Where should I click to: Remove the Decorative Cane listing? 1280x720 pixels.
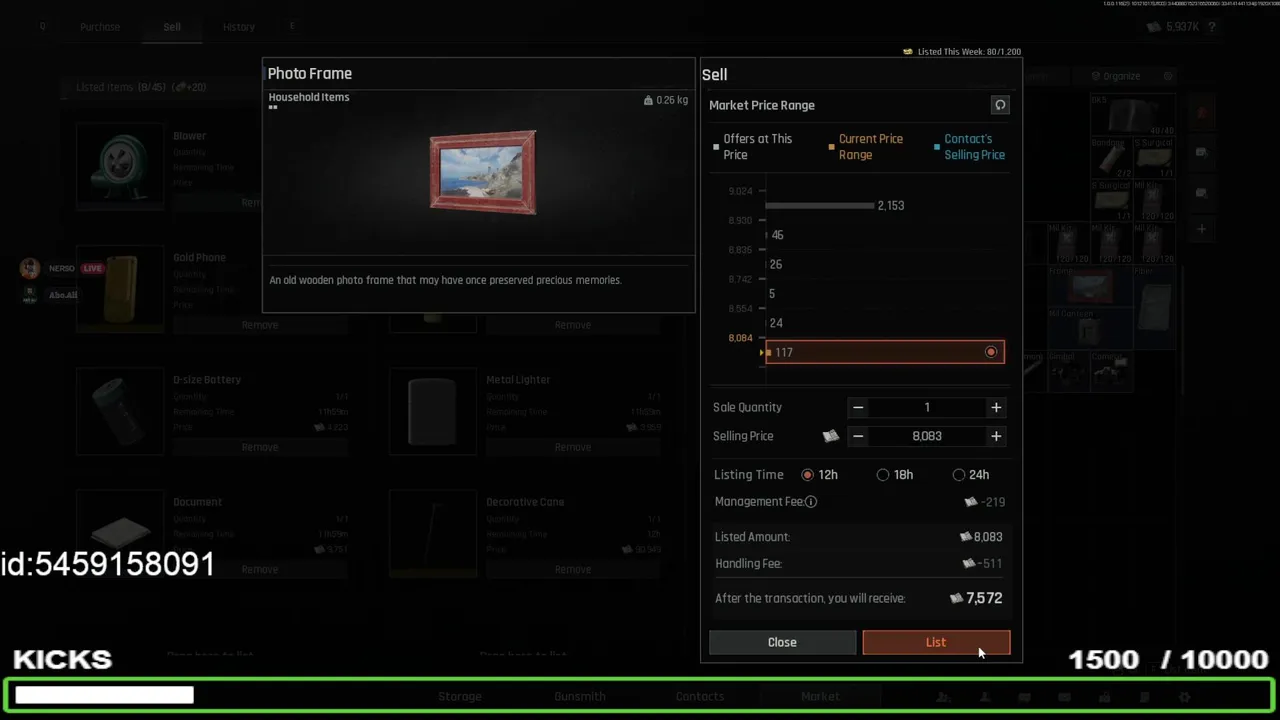pyautogui.click(x=573, y=569)
